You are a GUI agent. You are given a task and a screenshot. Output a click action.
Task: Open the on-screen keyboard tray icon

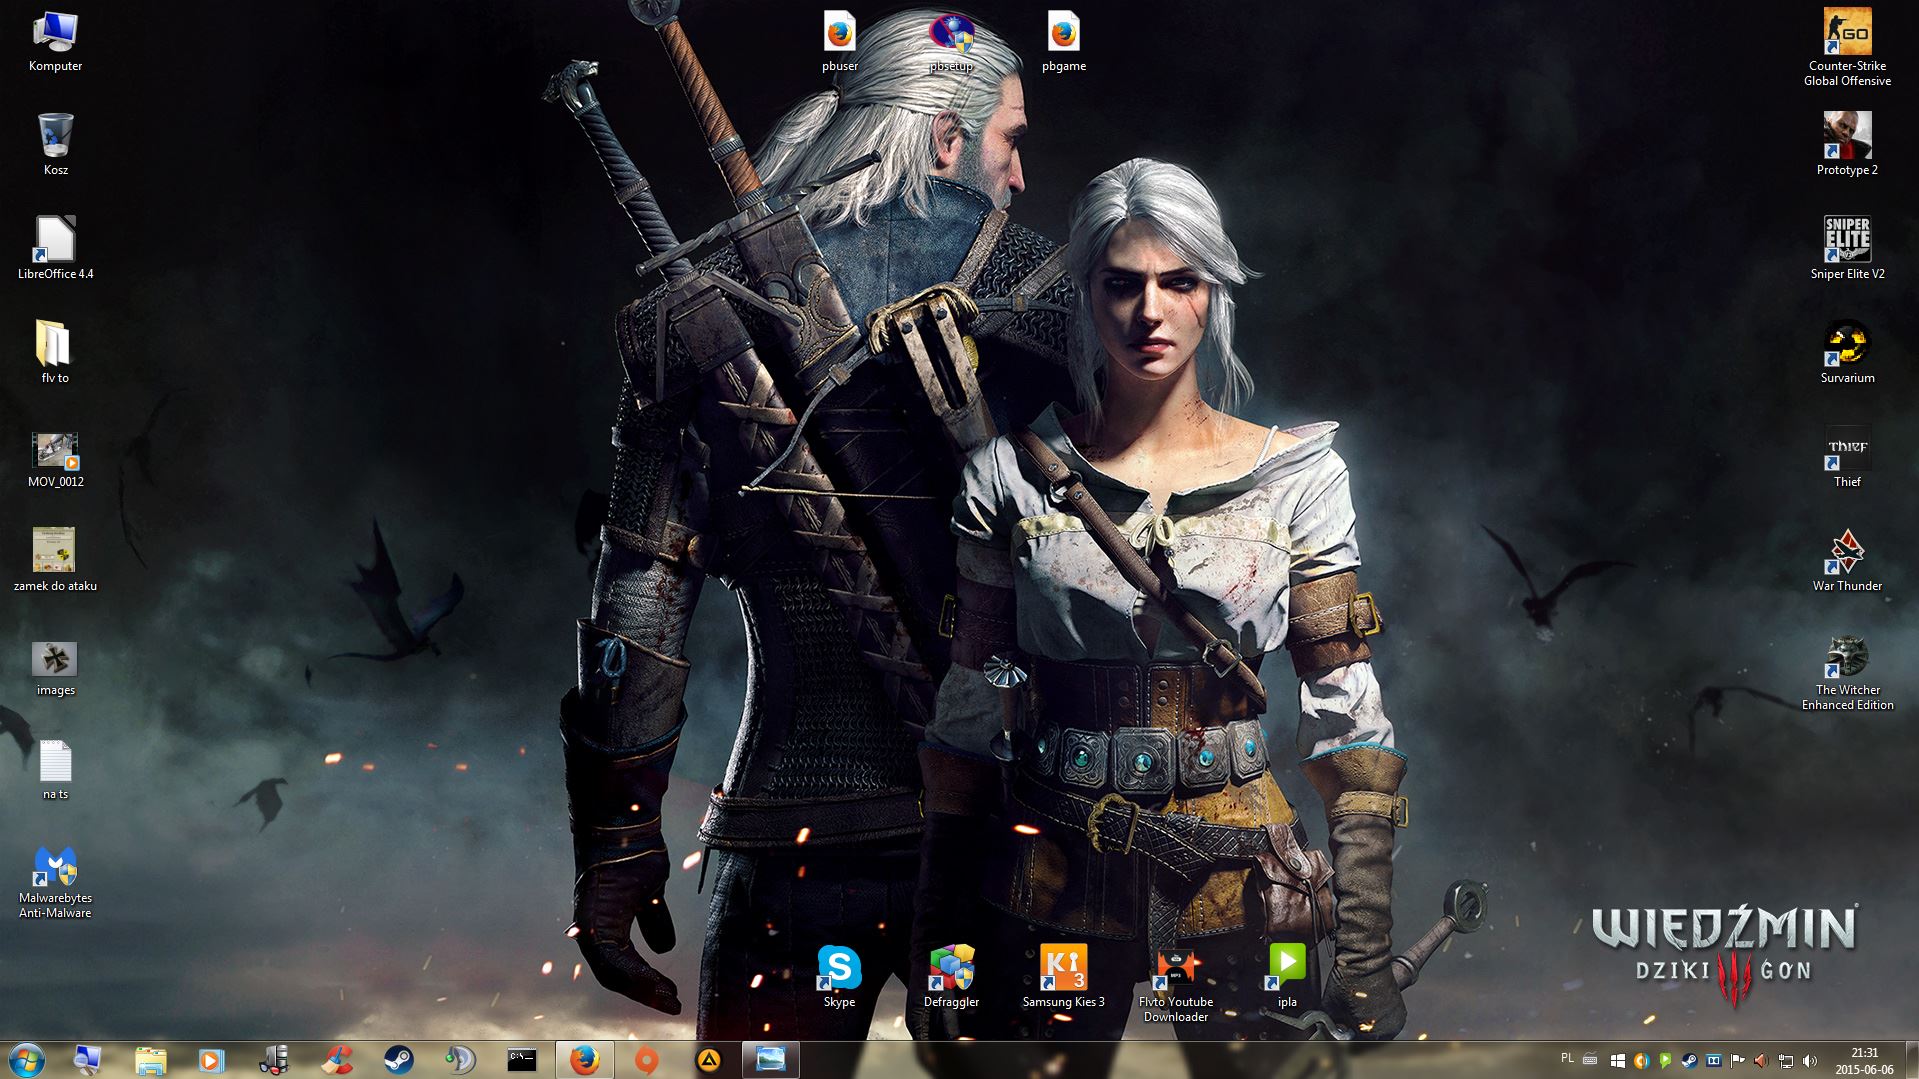coord(1590,1060)
